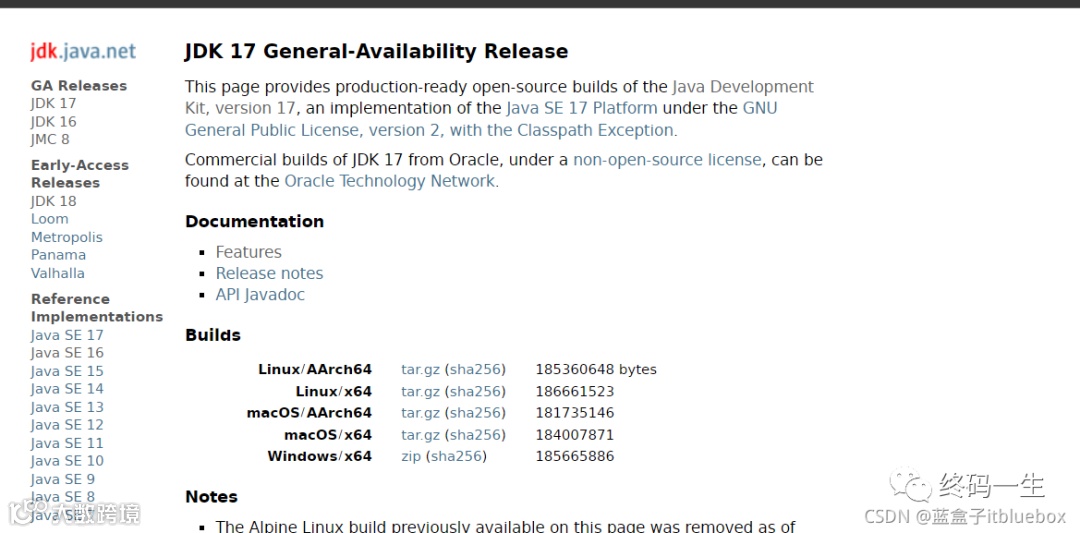Open JDK 17 in GA Releases sidebar
Viewport: 1080px width, 533px height.
click(x=53, y=103)
